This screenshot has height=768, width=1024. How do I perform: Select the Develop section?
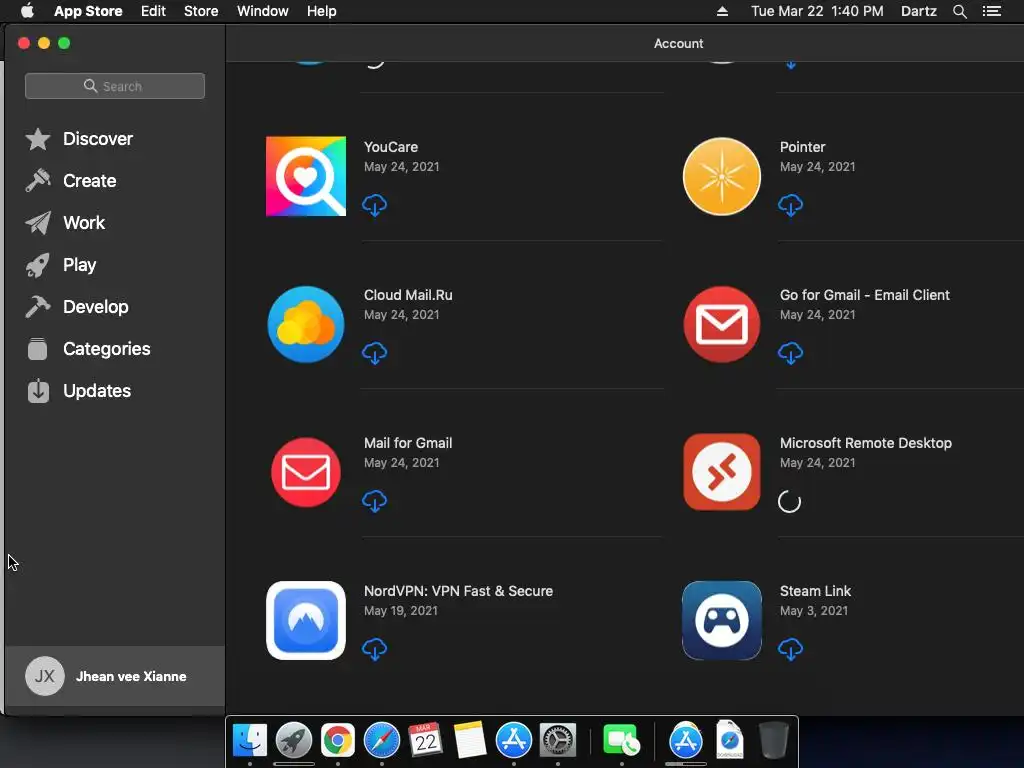(77, 306)
